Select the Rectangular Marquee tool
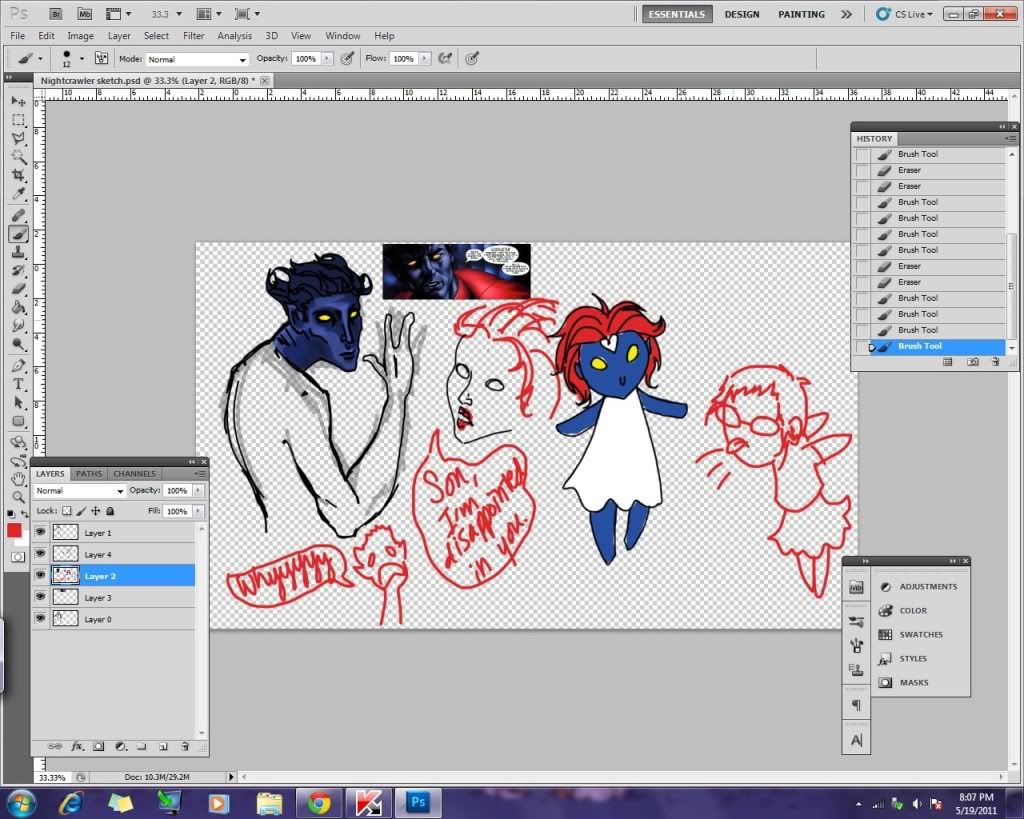 click(x=18, y=120)
